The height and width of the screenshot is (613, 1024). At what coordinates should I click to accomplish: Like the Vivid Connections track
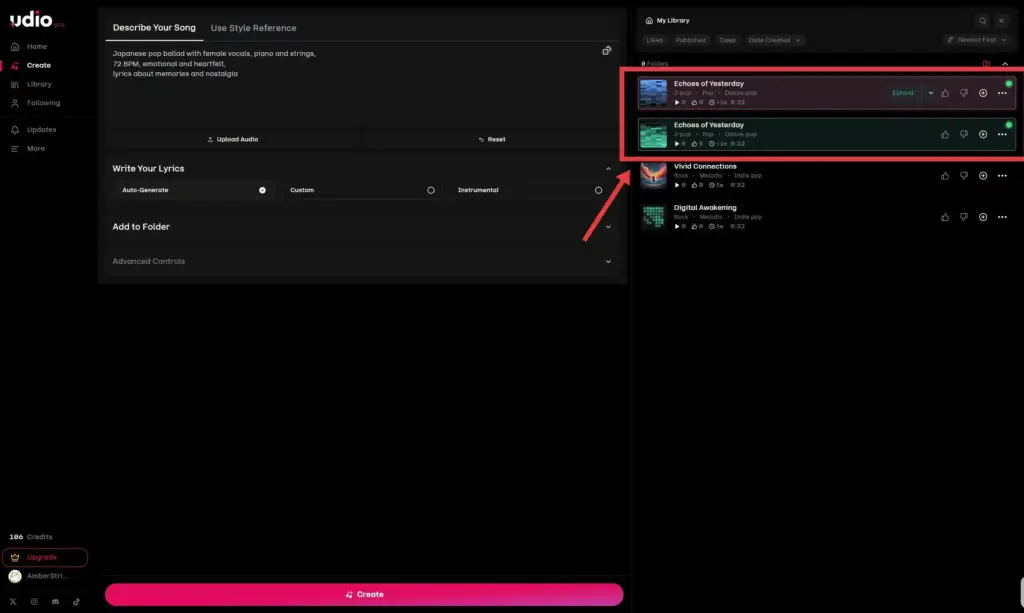[x=945, y=176]
